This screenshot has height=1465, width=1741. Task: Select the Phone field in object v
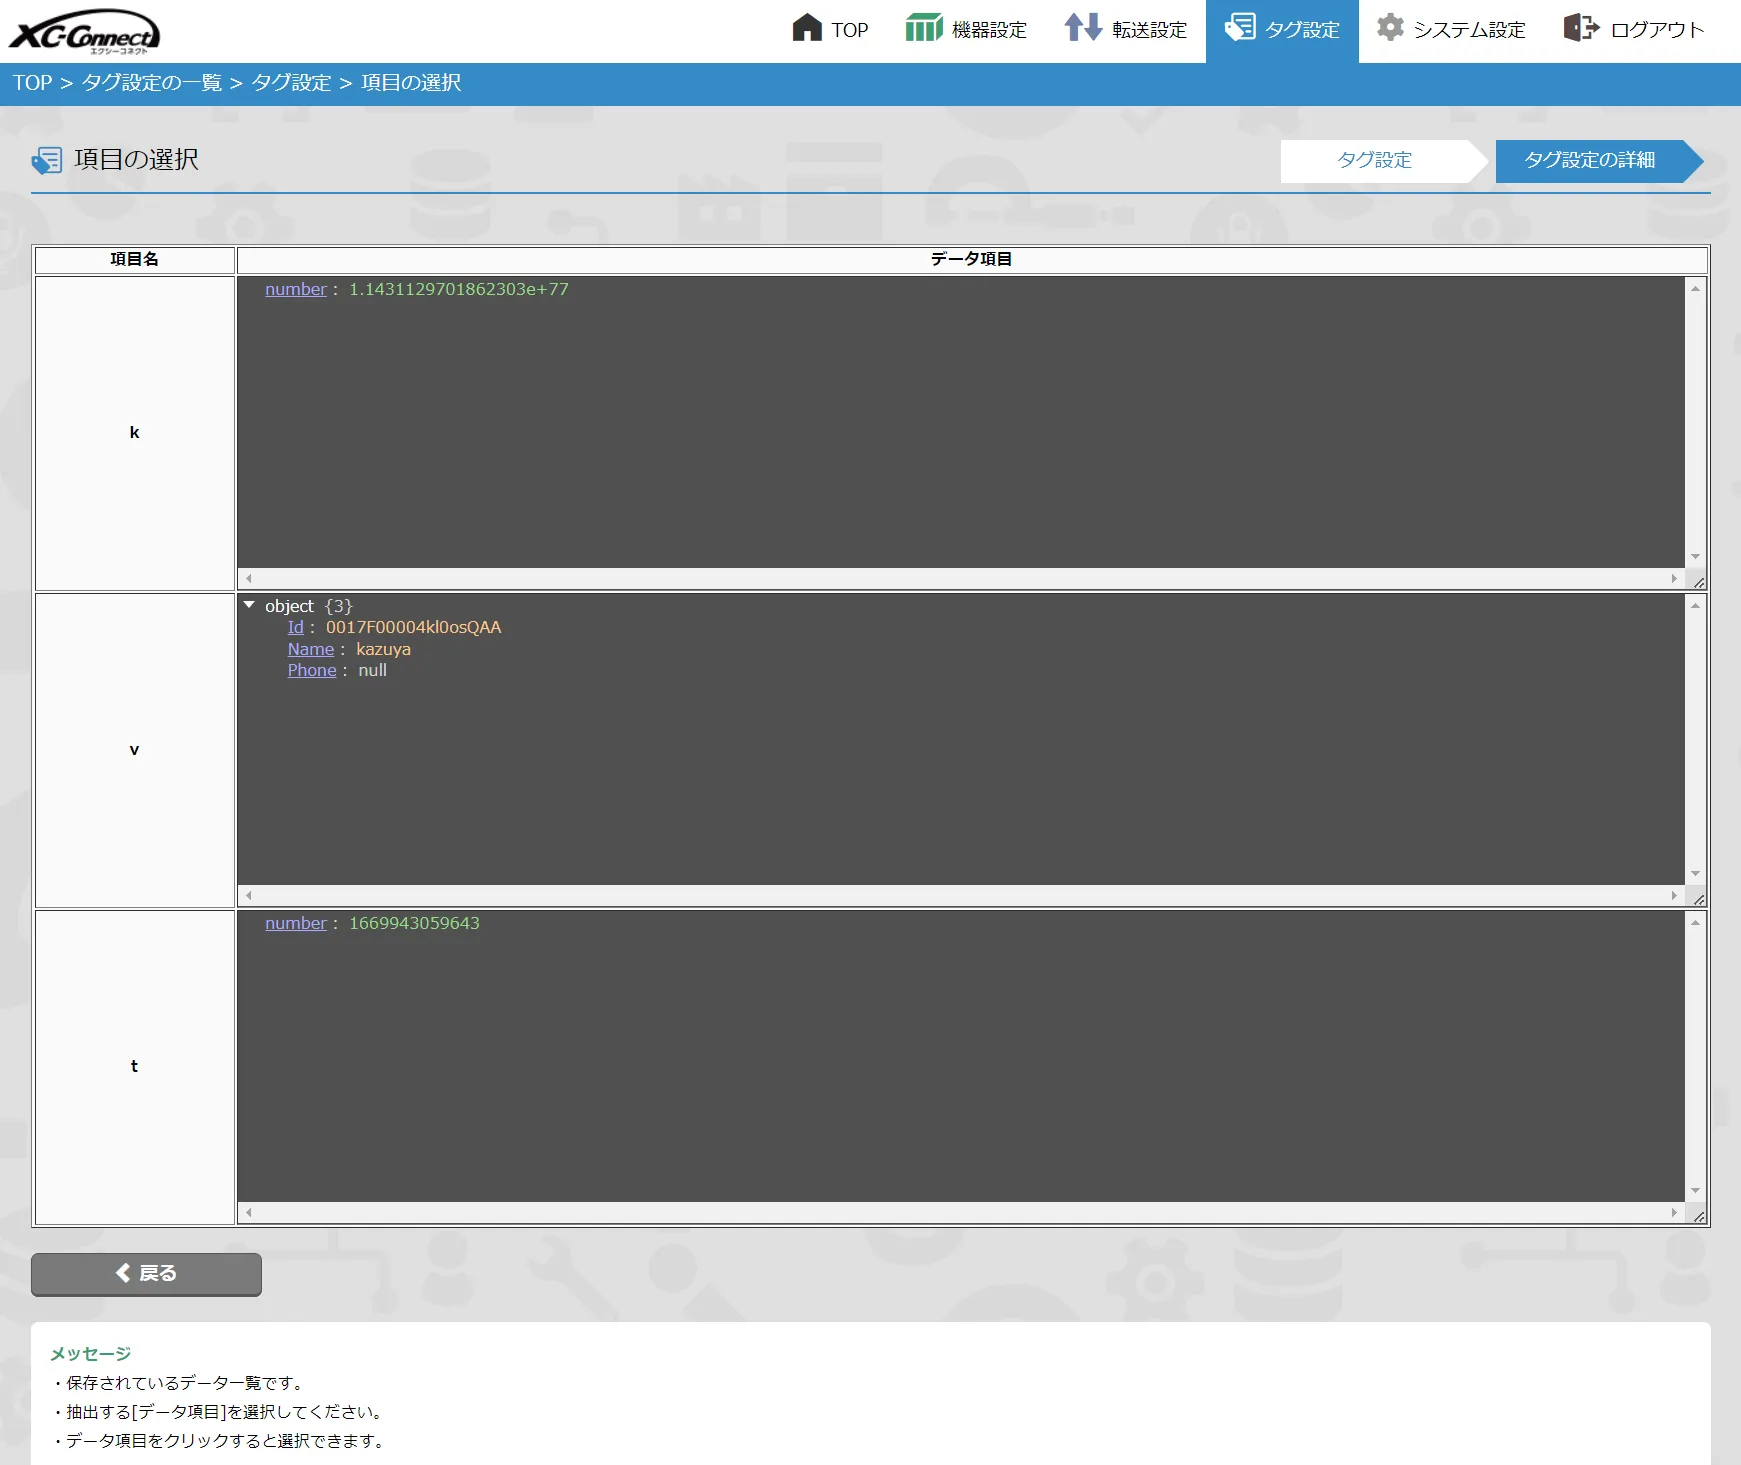312,670
